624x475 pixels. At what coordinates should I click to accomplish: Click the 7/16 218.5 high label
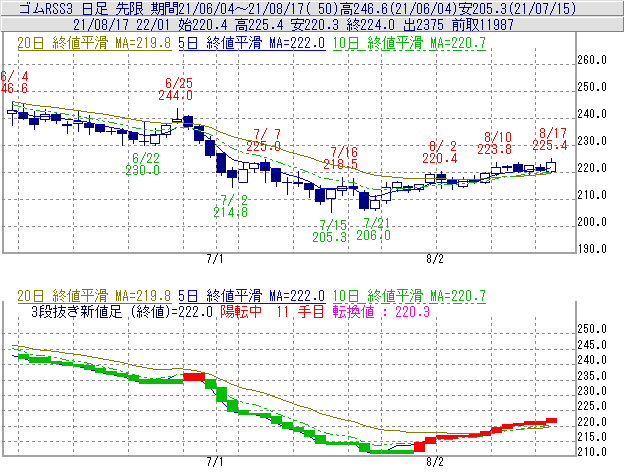(341, 158)
